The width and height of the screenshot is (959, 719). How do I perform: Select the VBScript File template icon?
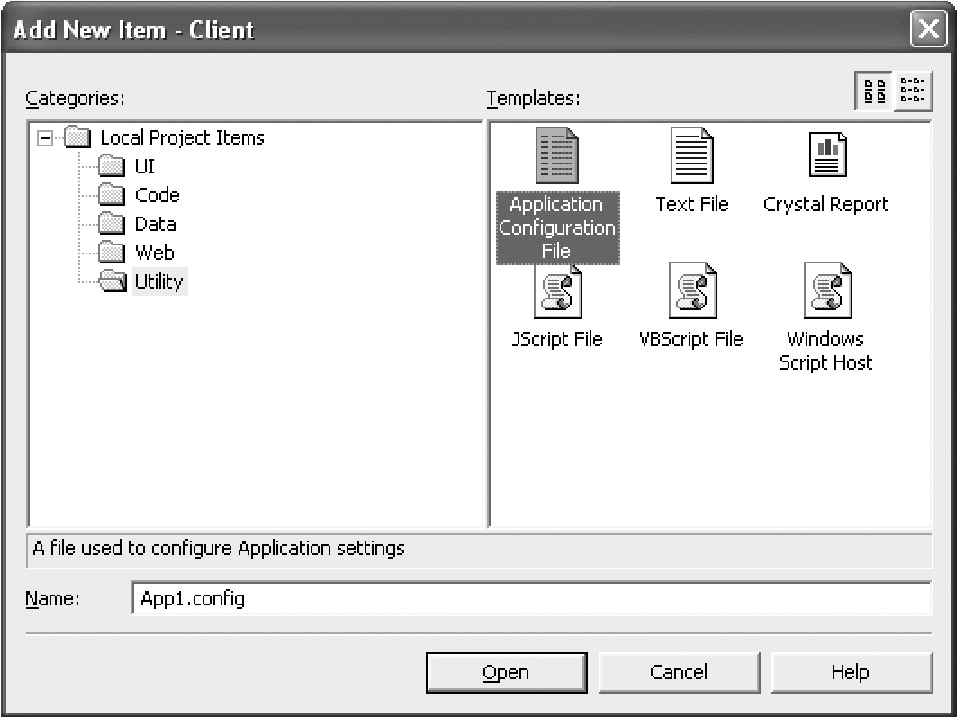click(691, 292)
